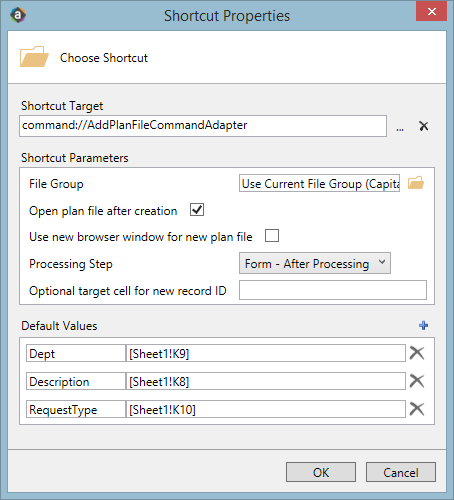Clear the Shortcut Target with X icon
This screenshot has height=500, width=454.
point(424,126)
